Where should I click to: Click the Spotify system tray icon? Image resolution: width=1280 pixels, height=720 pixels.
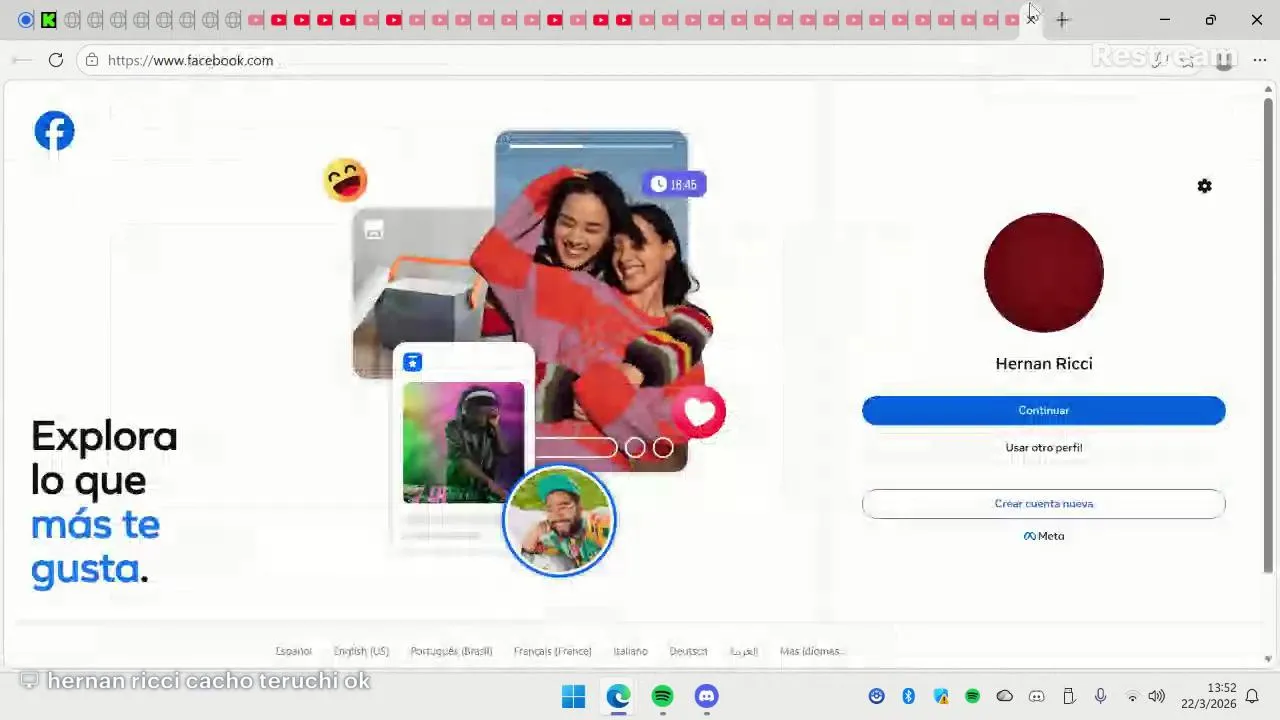pos(972,696)
